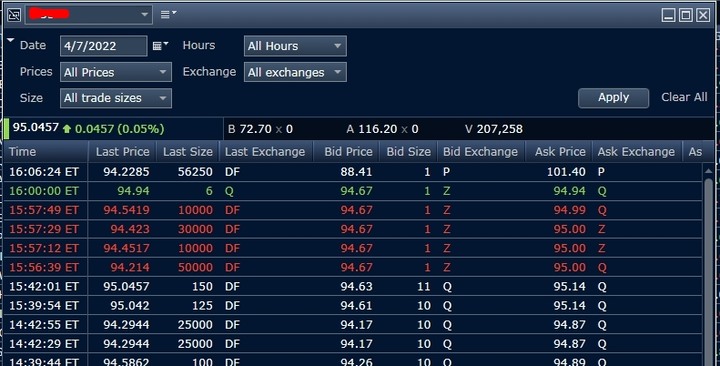Open the Prices dropdown showing All Prices
This screenshot has height=366, width=720.
116,72
